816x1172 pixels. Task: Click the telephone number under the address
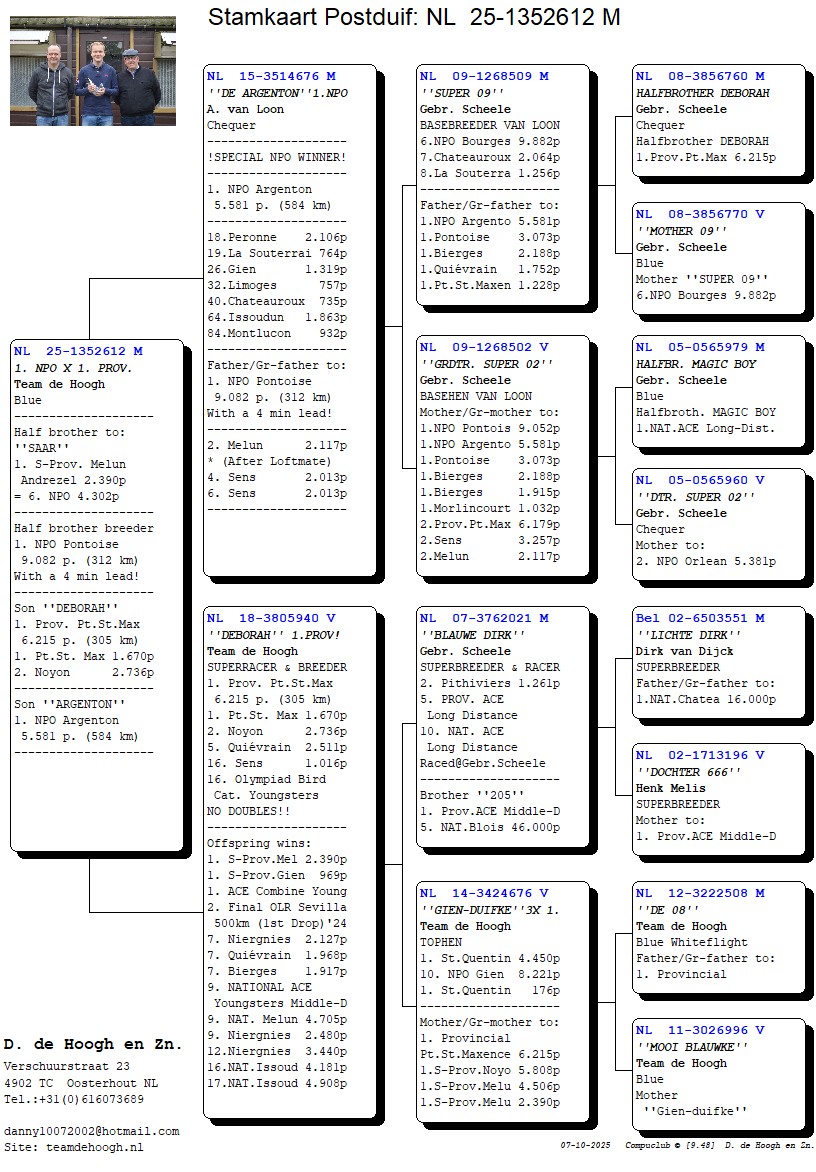click(x=73, y=1099)
